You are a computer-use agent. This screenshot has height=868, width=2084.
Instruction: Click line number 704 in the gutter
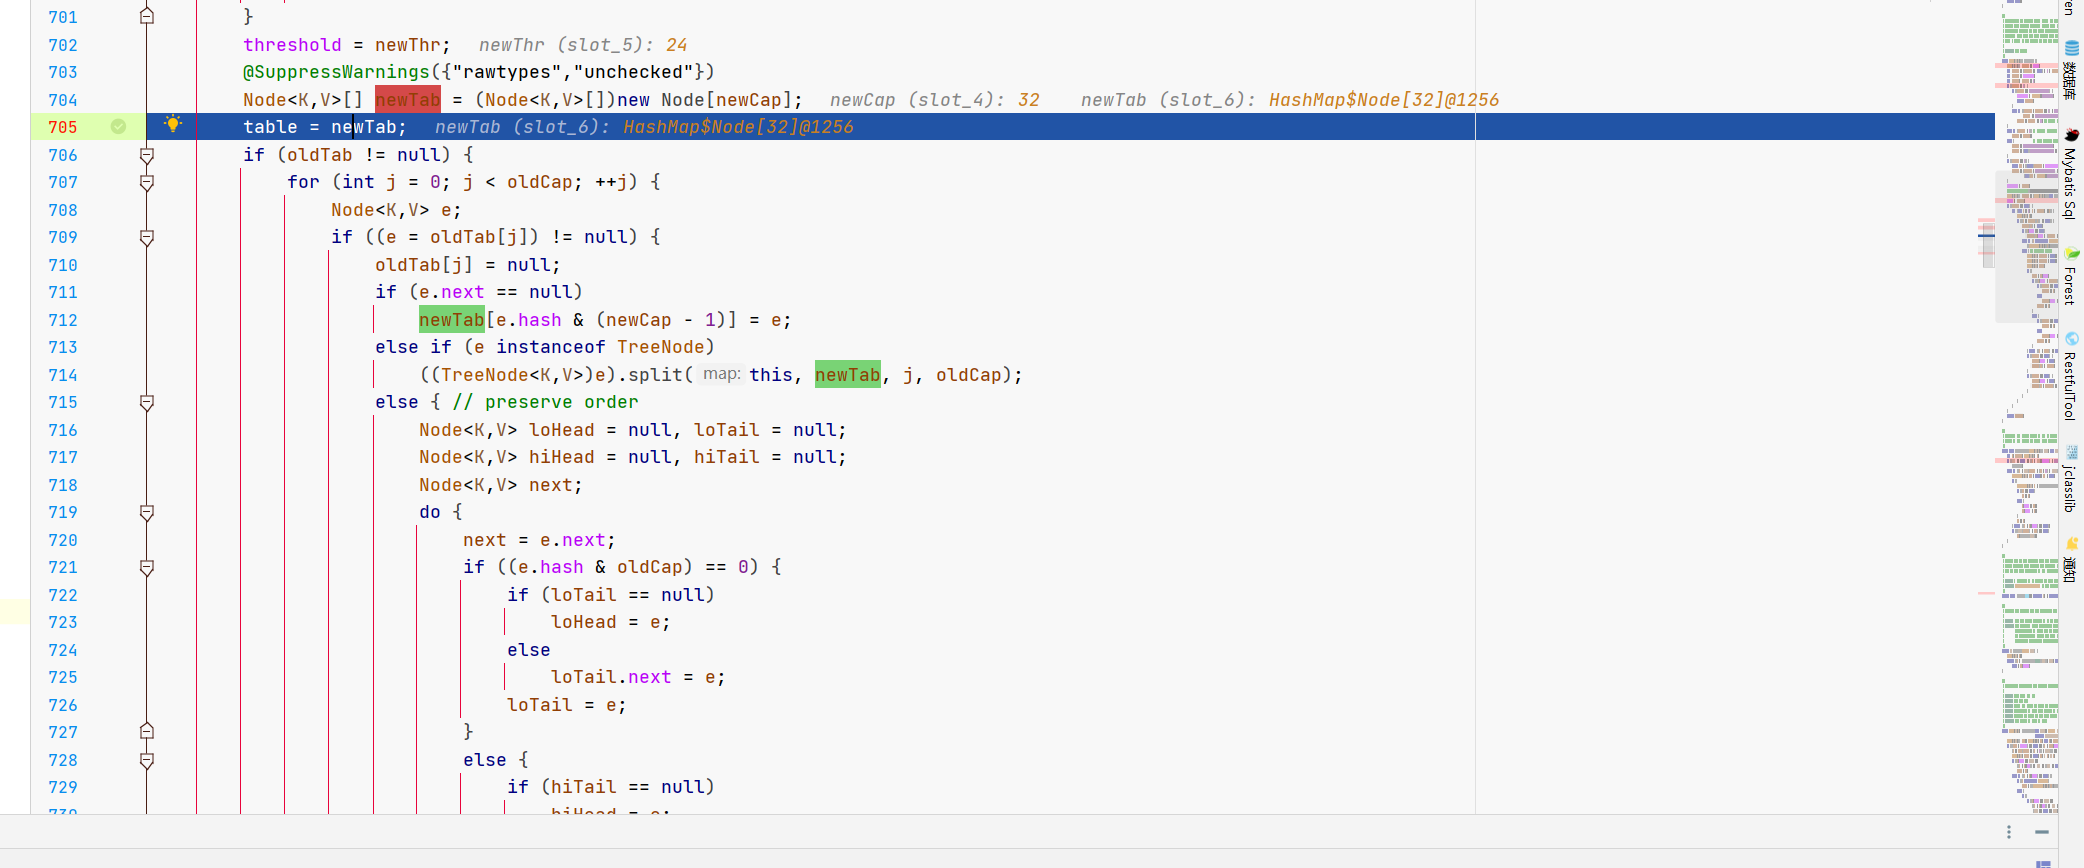click(x=63, y=100)
